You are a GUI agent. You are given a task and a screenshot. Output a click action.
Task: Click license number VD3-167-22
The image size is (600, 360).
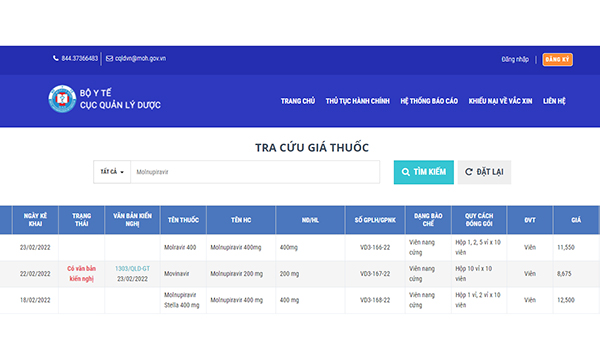(375, 274)
